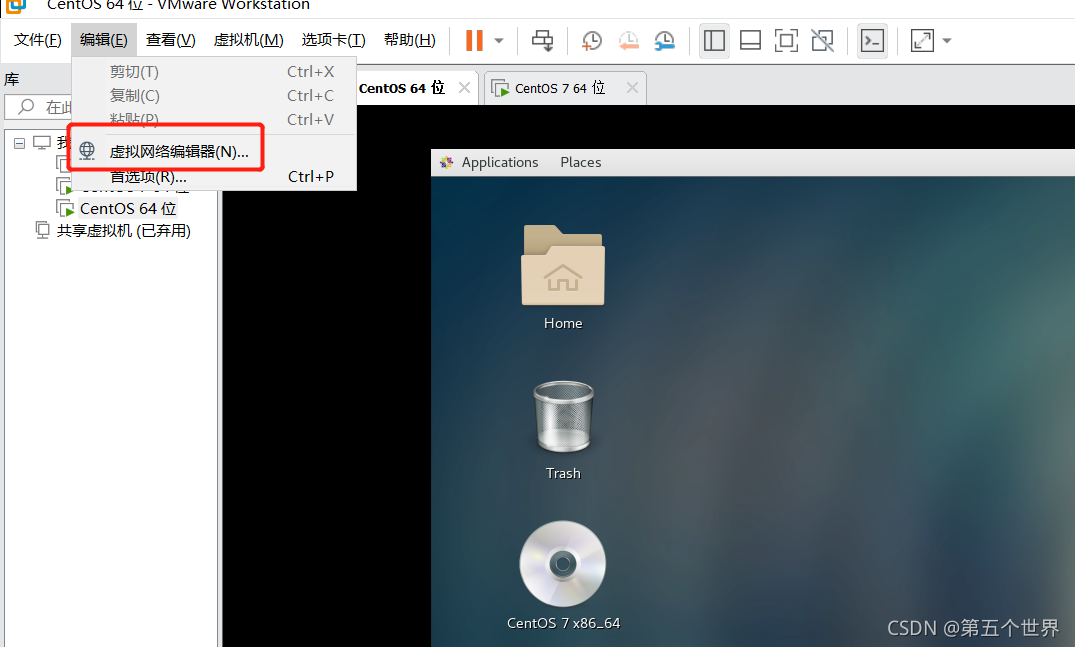Screen dimensions: 1075x647
Task: Choose 首选项(R)... menu entry
Action: 214,177
